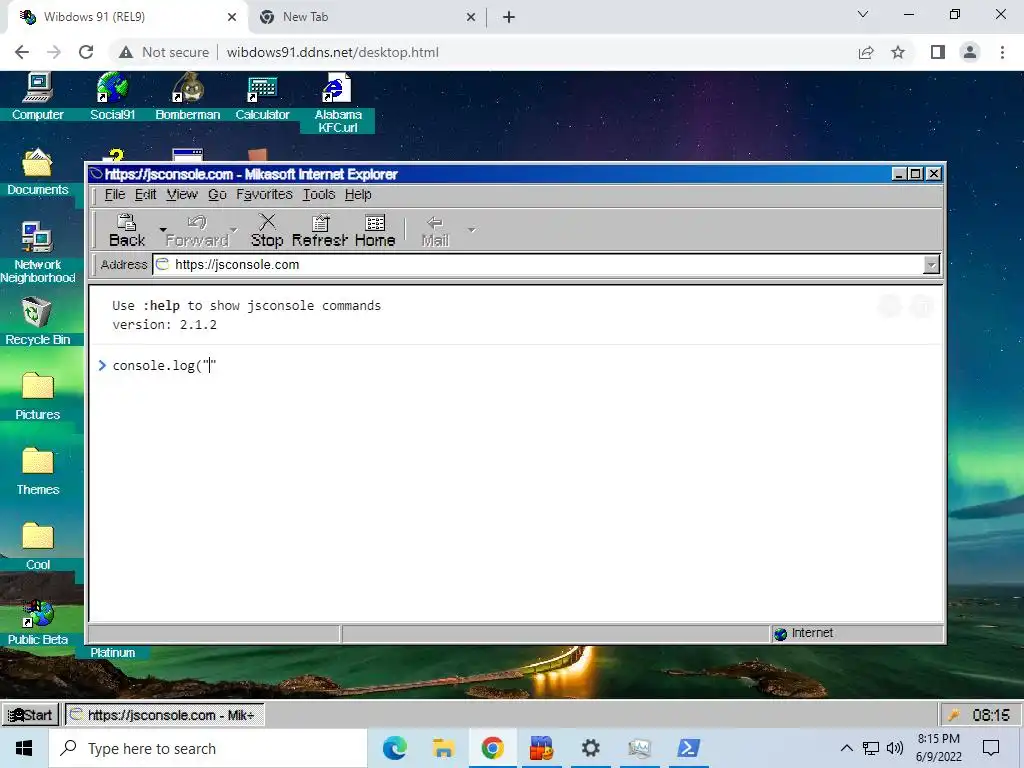
Task: Share this page from Chrome
Action: click(866, 52)
